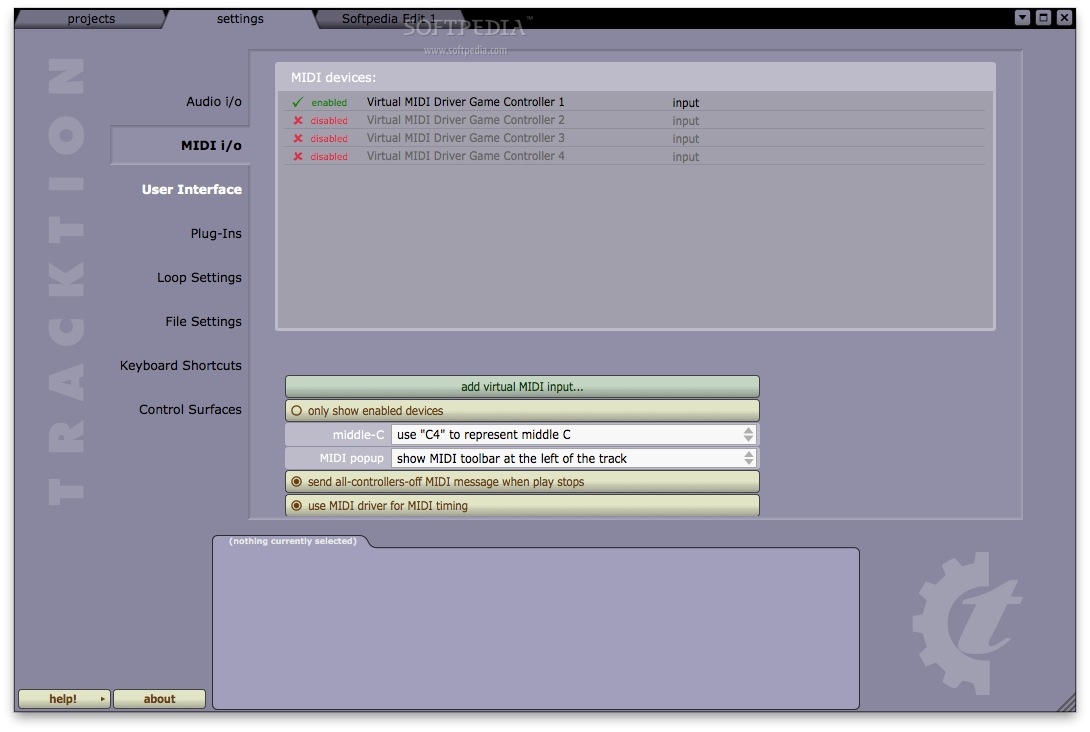Click the MIDI popup dropdown stepper arrows

[x=748, y=458]
